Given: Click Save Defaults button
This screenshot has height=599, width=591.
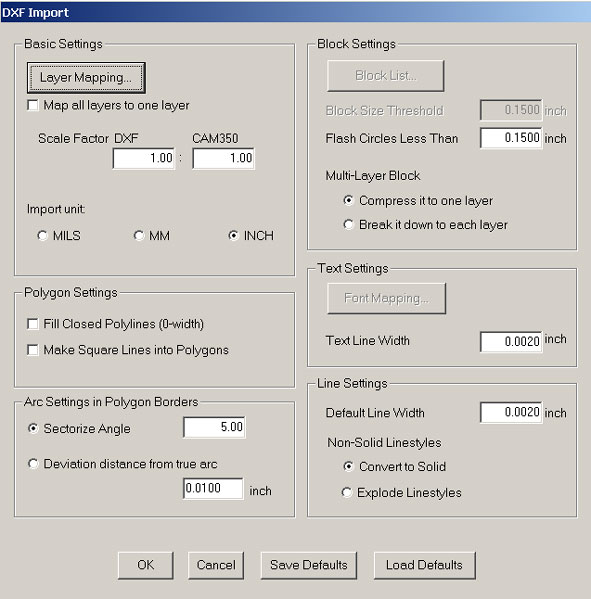Looking at the screenshot, I should 309,565.
